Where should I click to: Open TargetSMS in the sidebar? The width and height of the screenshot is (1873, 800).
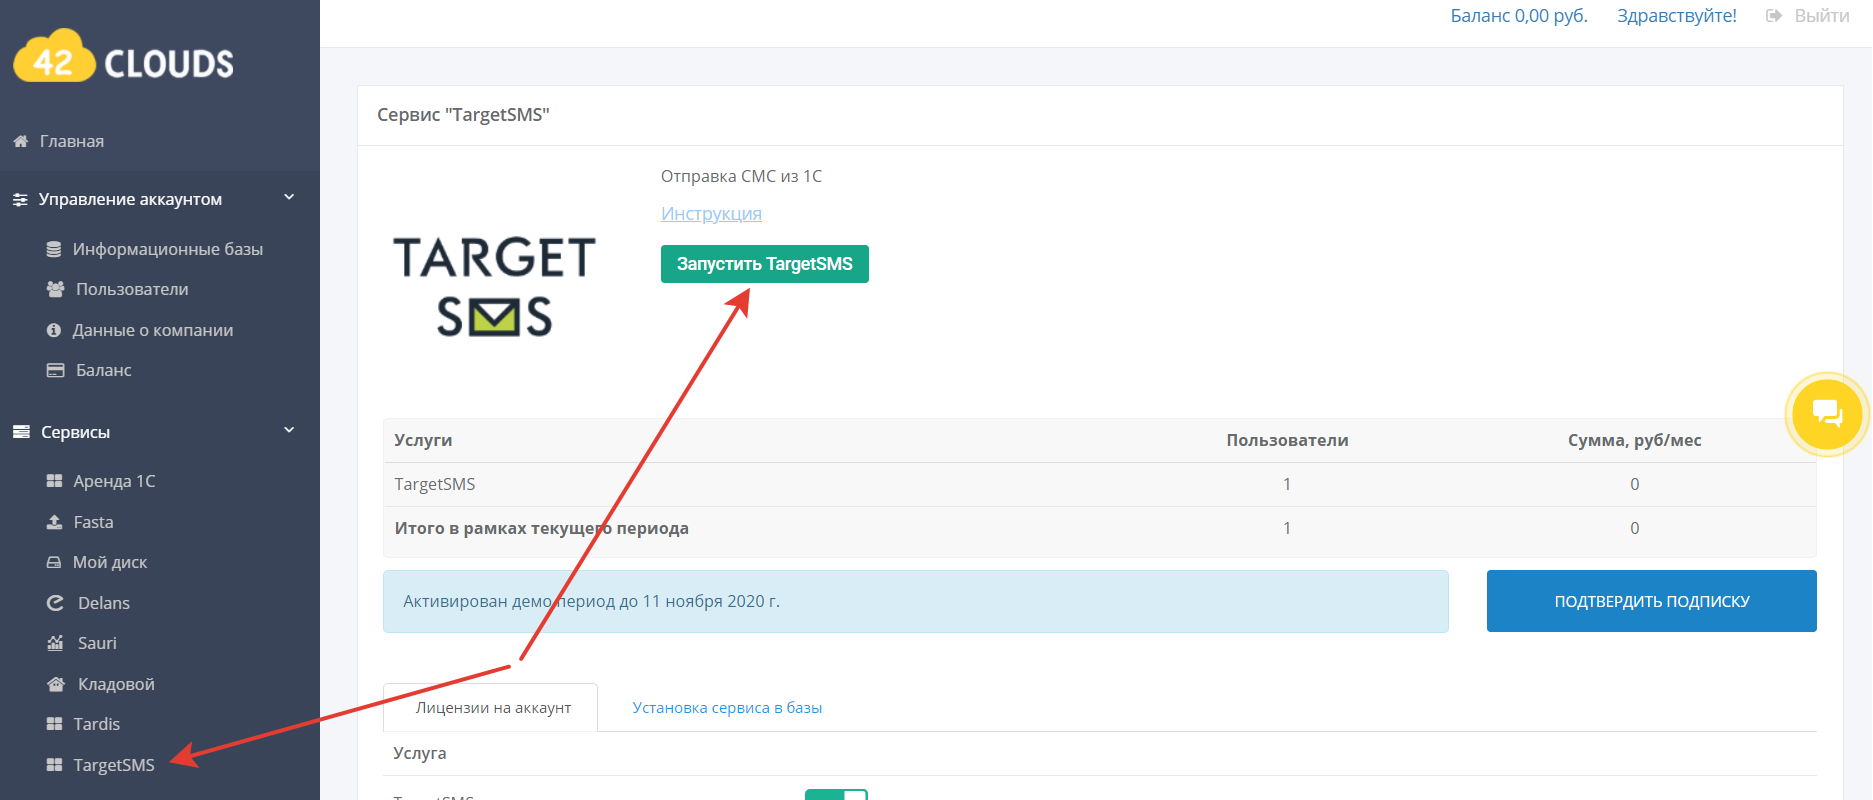click(x=114, y=765)
